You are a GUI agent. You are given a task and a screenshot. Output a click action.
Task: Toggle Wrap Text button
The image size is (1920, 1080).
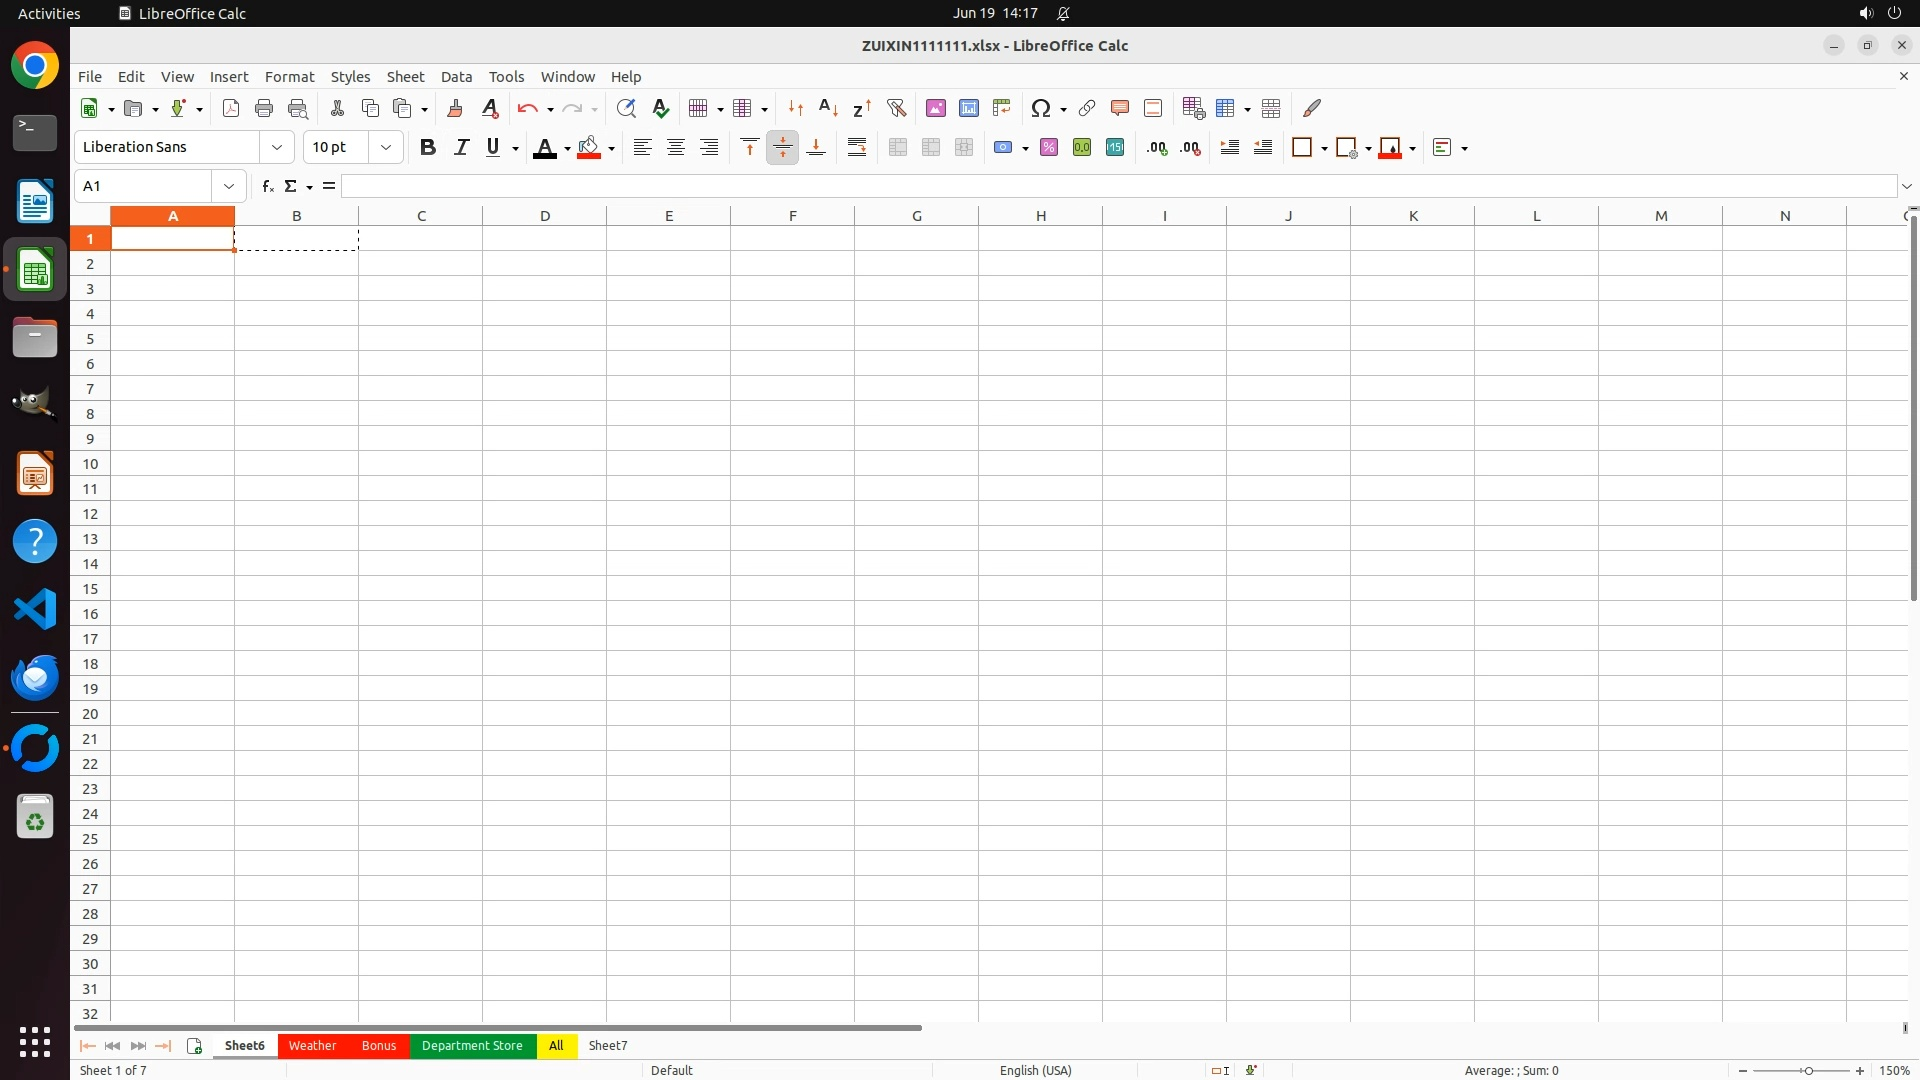857,147
